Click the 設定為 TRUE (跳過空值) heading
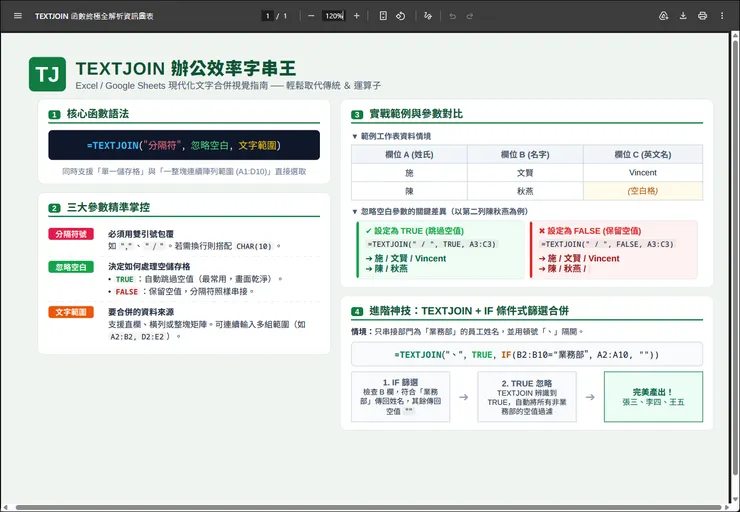 (x=414, y=231)
